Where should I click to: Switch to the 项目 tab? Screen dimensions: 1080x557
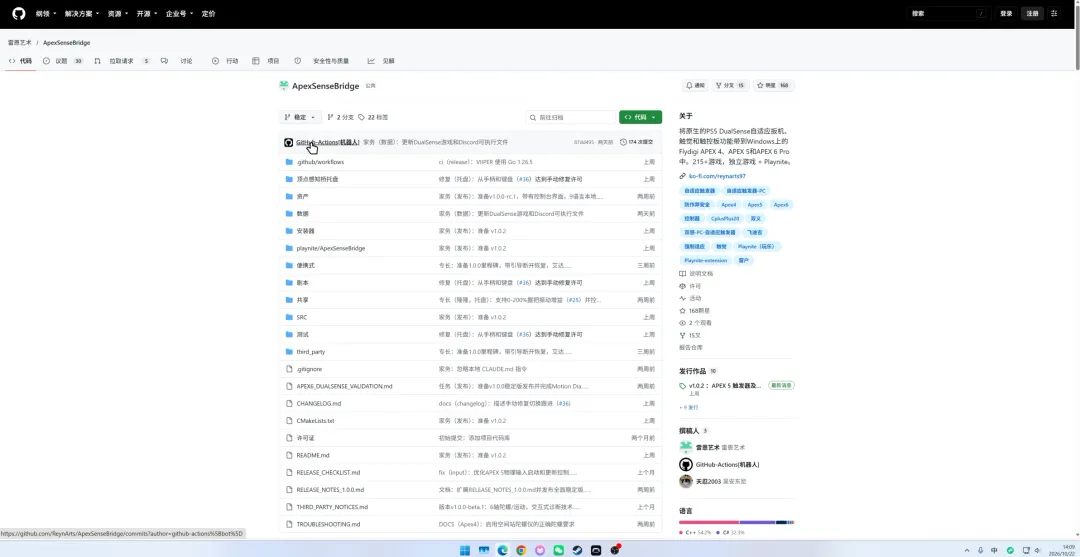click(x=266, y=61)
